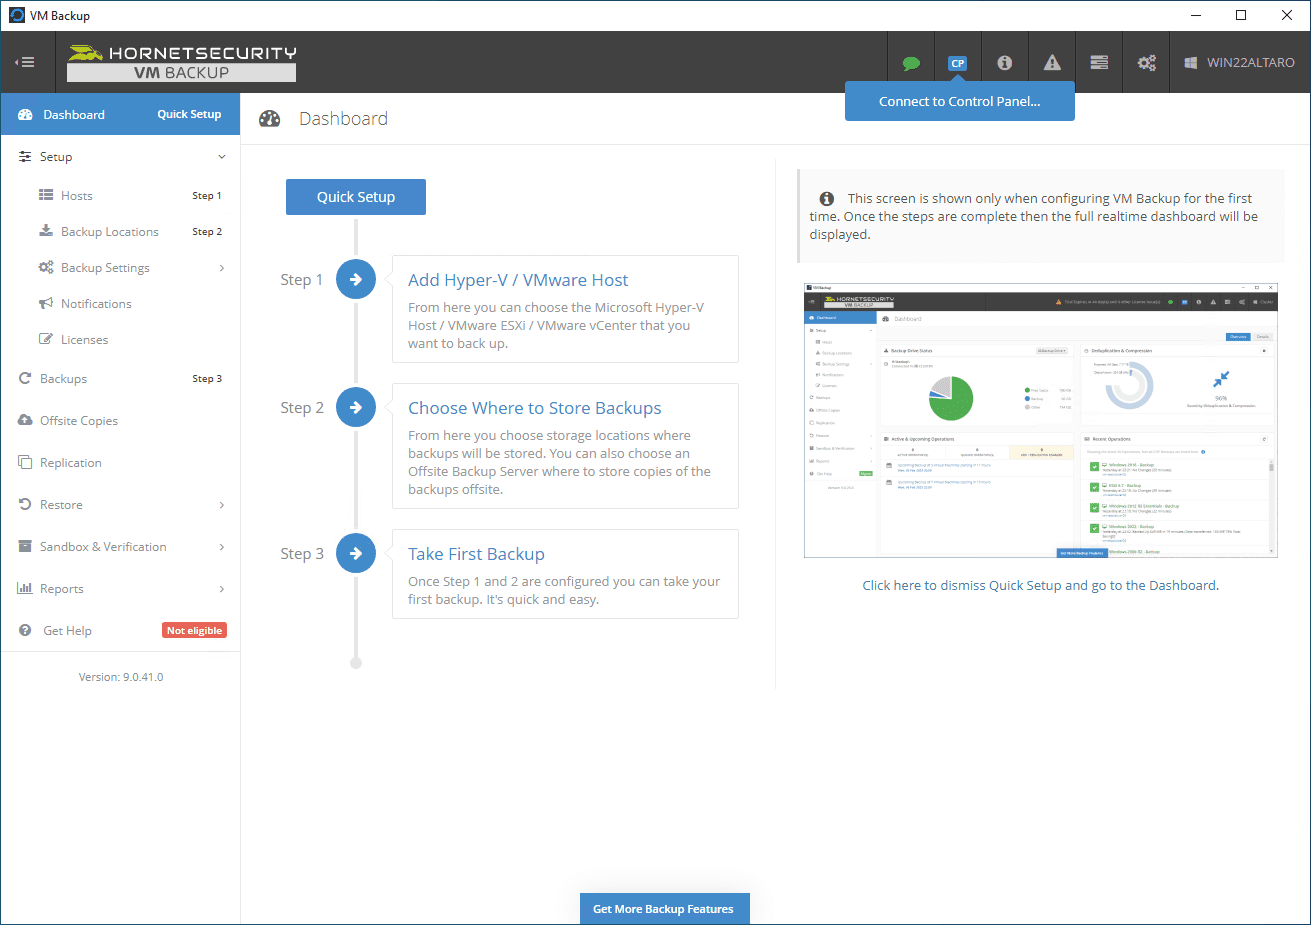The image size is (1311, 925).
Task: Click Quick Setup label in sidebar header
Action: click(189, 114)
